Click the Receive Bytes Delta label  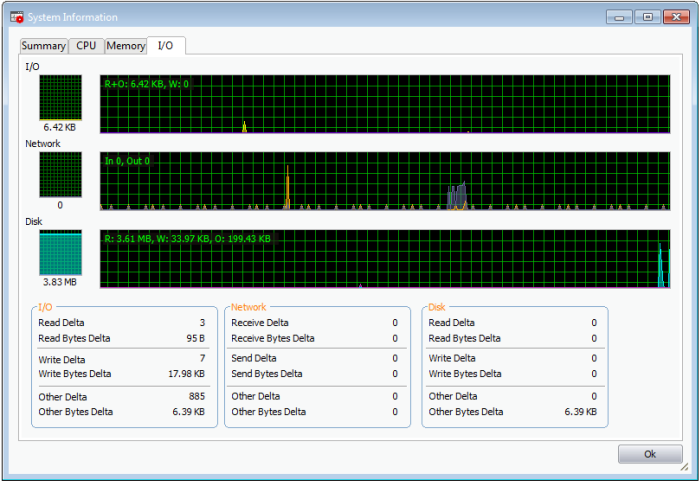[x=273, y=338]
